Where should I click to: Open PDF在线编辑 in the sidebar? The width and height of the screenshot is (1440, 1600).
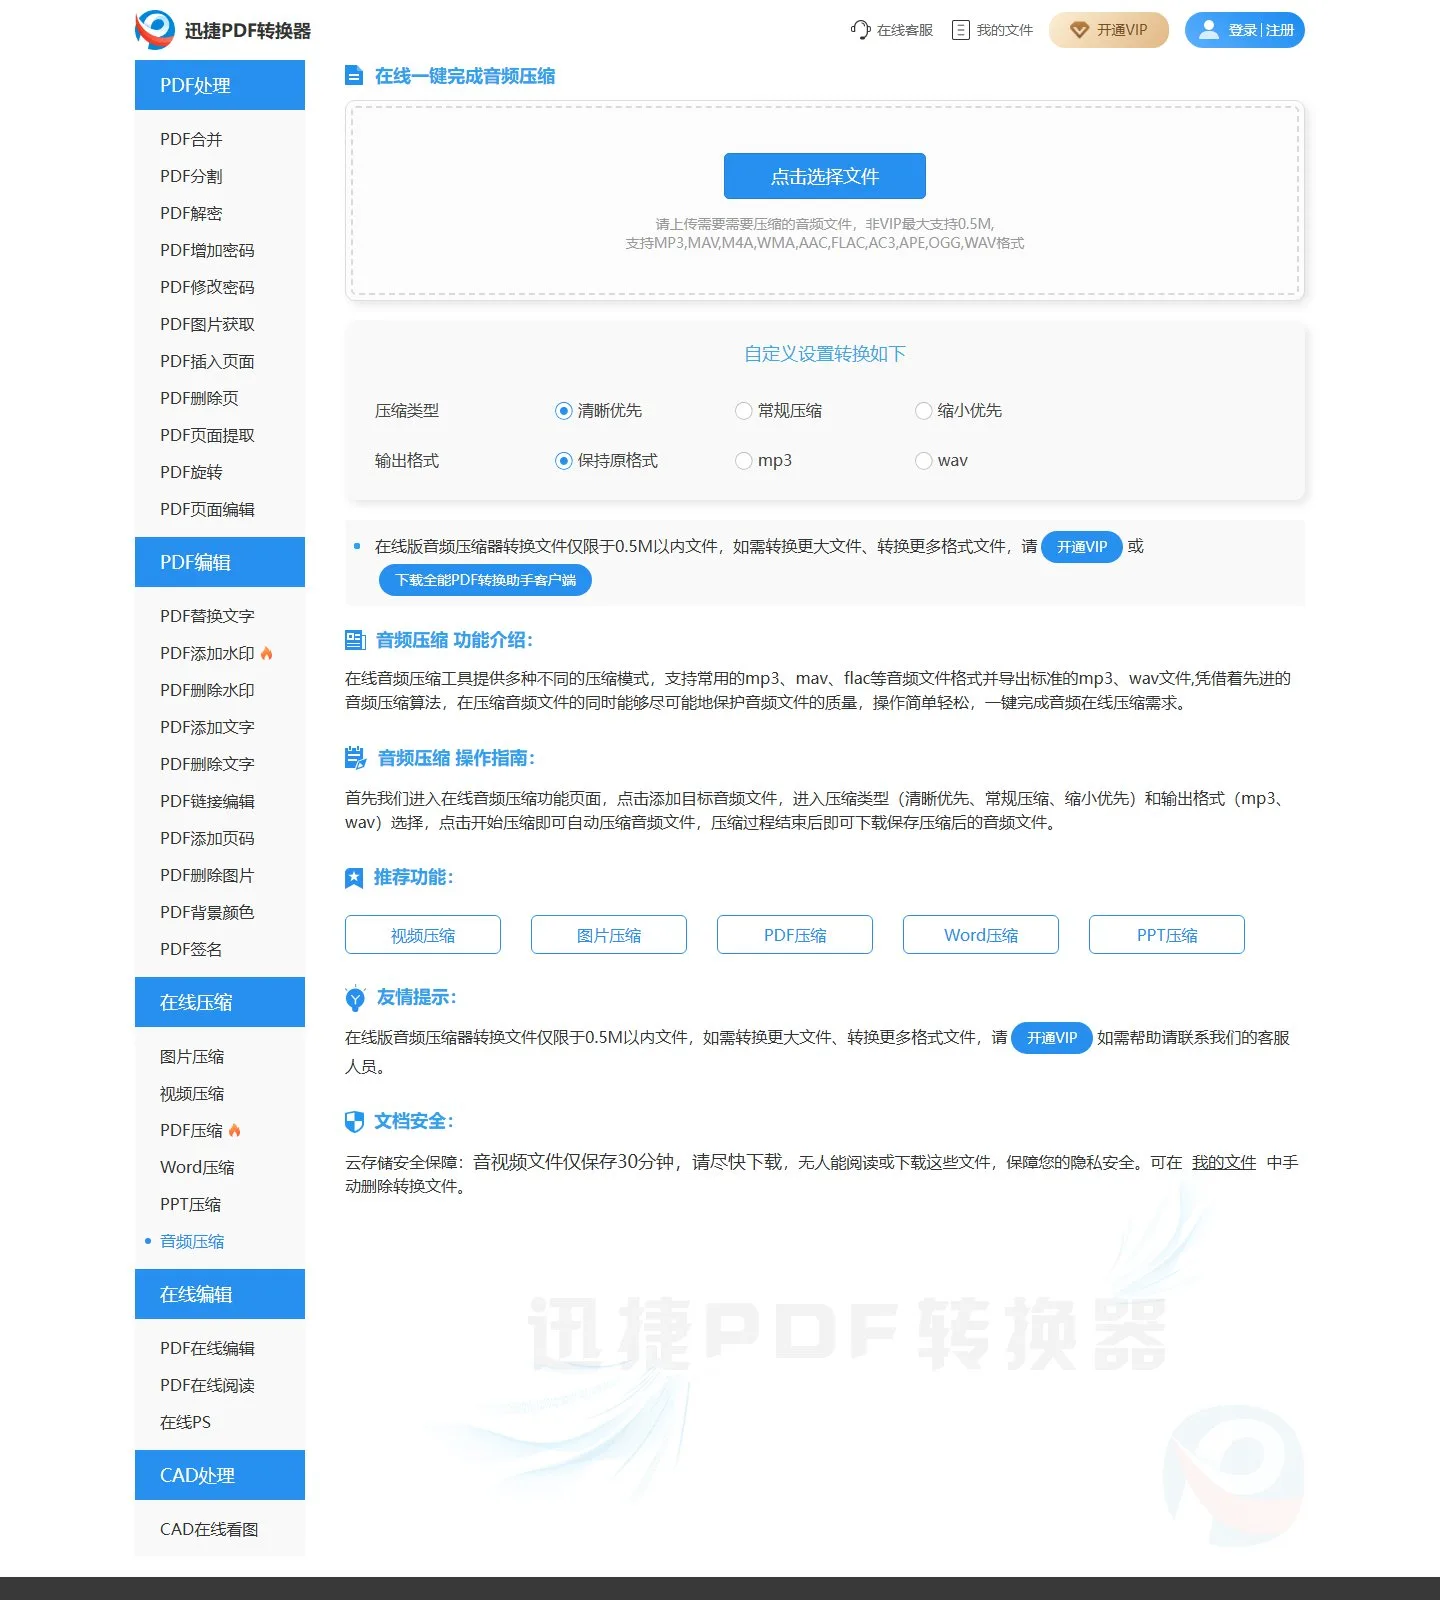(x=207, y=1348)
